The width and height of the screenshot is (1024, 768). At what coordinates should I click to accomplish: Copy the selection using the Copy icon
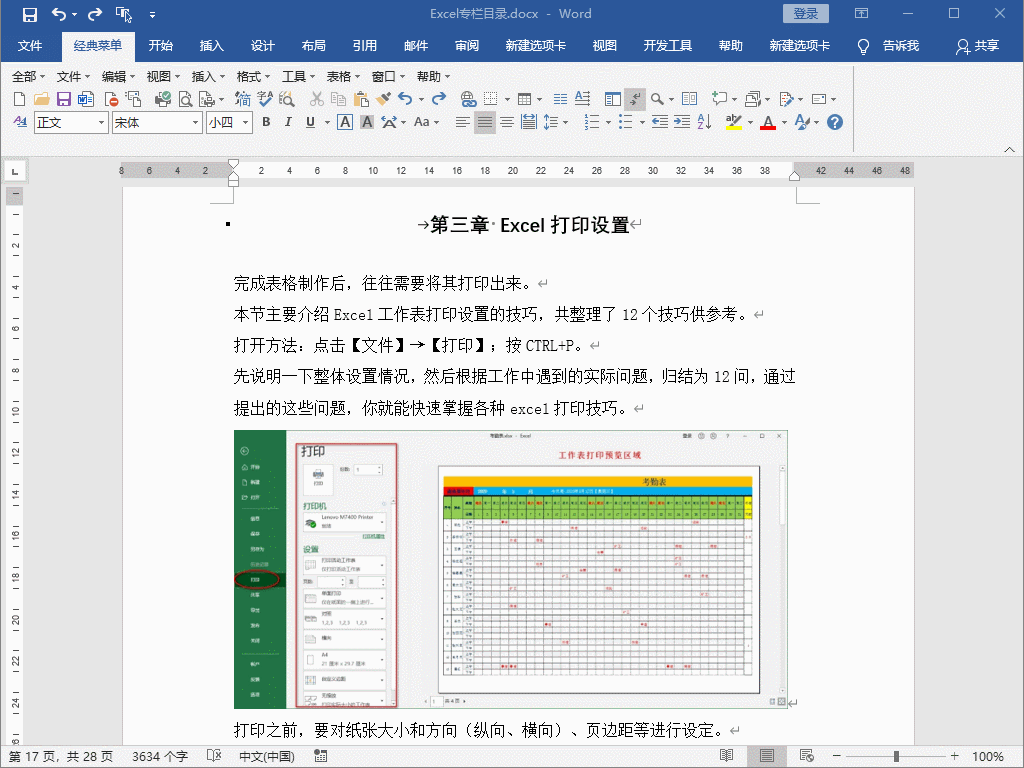click(x=338, y=99)
